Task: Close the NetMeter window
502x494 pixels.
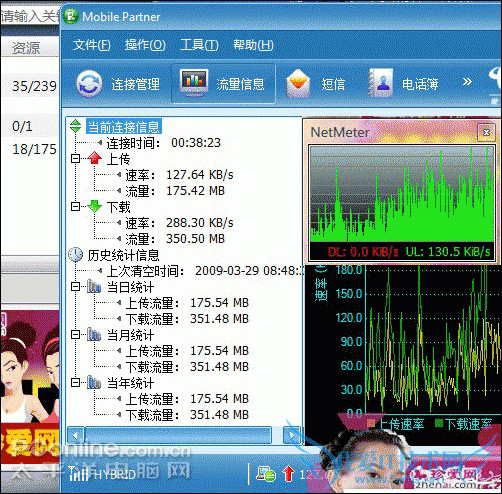Action: (486, 132)
